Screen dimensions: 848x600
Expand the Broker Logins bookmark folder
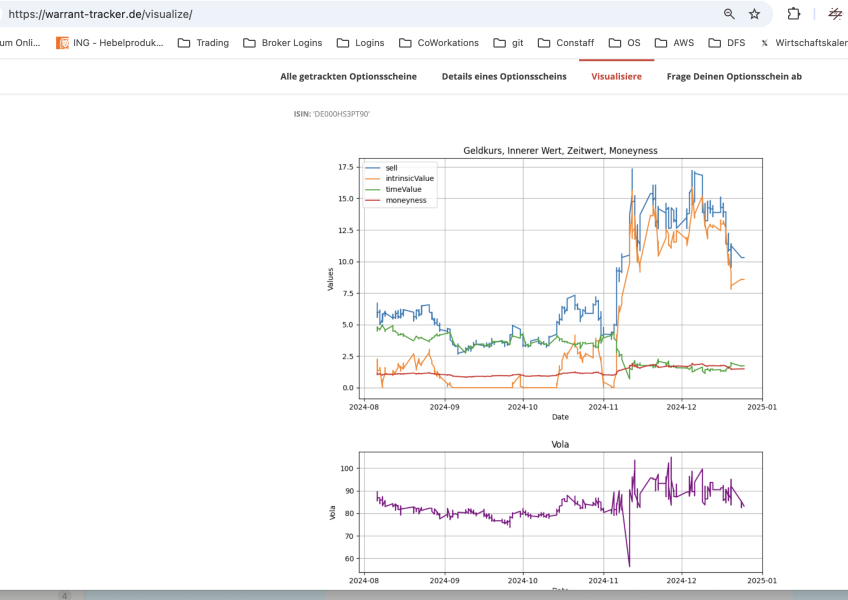[283, 43]
